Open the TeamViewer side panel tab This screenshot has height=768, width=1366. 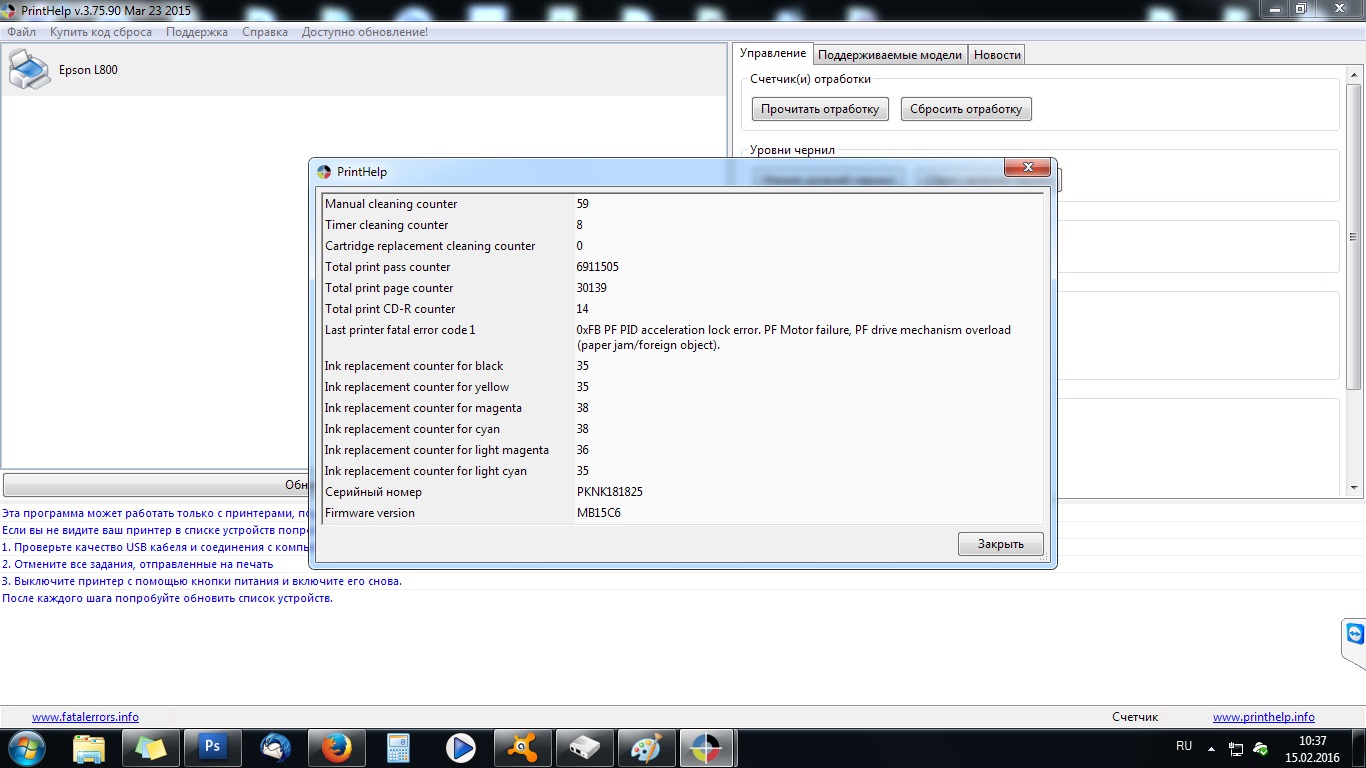[1354, 636]
